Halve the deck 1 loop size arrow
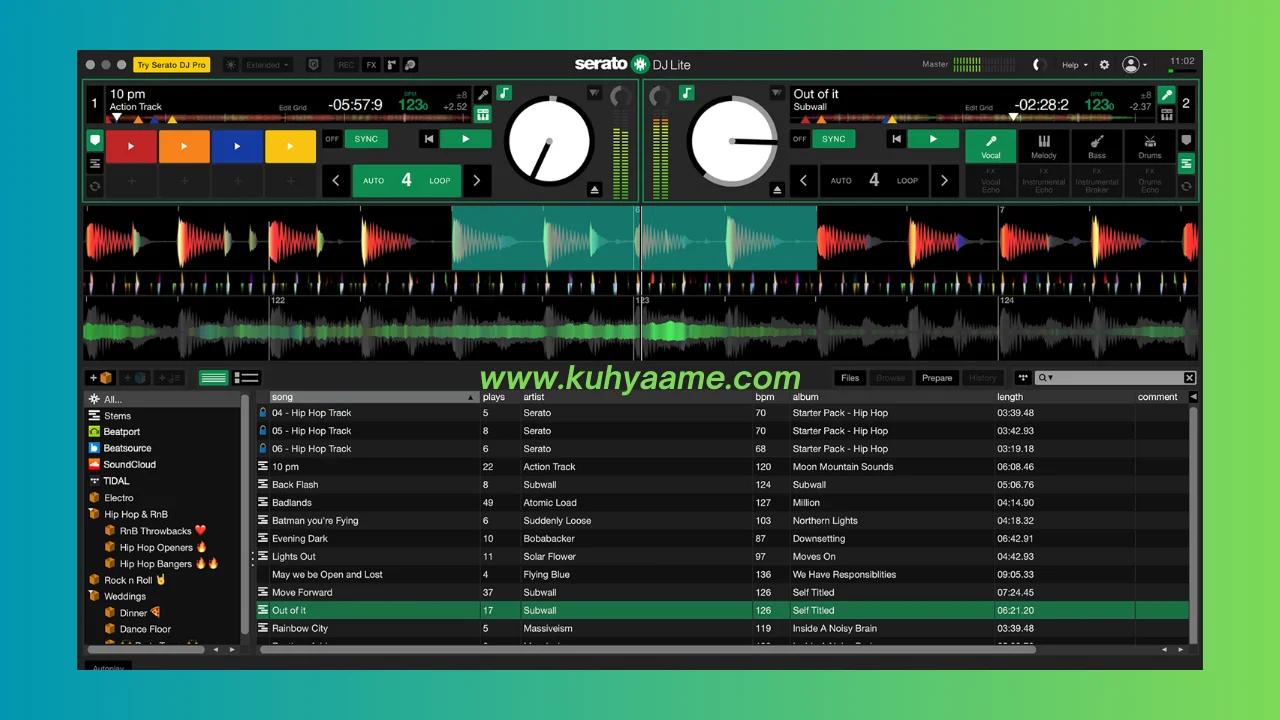 pyautogui.click(x=336, y=181)
